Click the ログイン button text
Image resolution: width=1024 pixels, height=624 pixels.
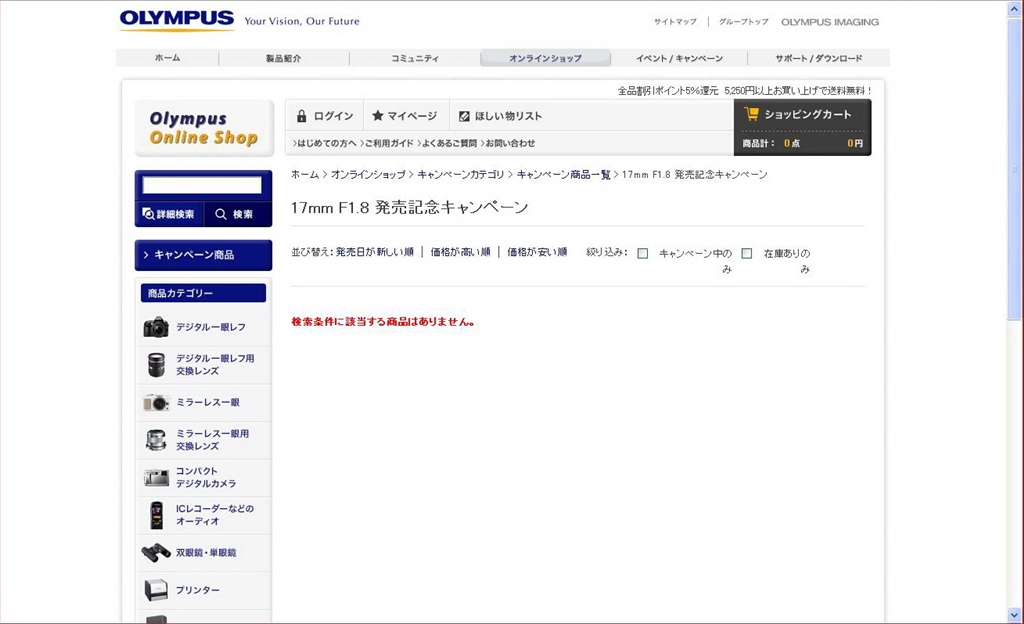pyautogui.click(x=333, y=116)
